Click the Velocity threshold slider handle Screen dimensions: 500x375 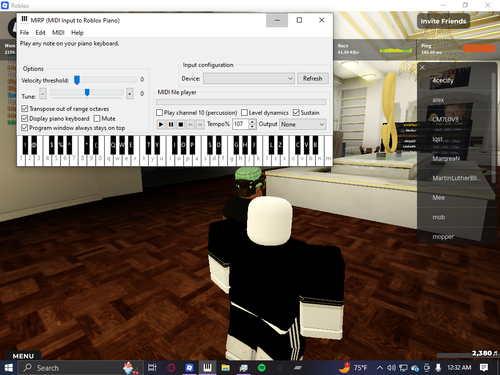pyautogui.click(x=77, y=80)
